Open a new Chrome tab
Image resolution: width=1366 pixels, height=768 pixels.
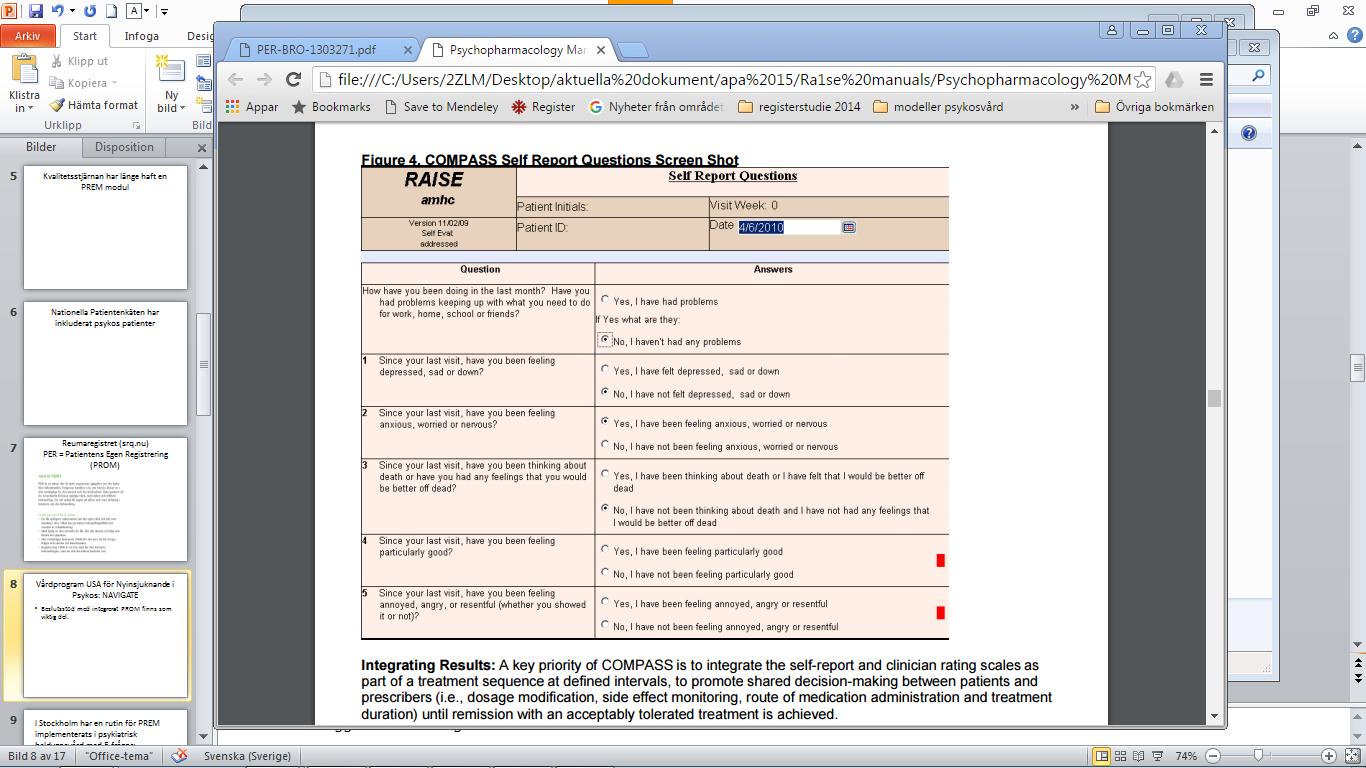click(x=633, y=50)
